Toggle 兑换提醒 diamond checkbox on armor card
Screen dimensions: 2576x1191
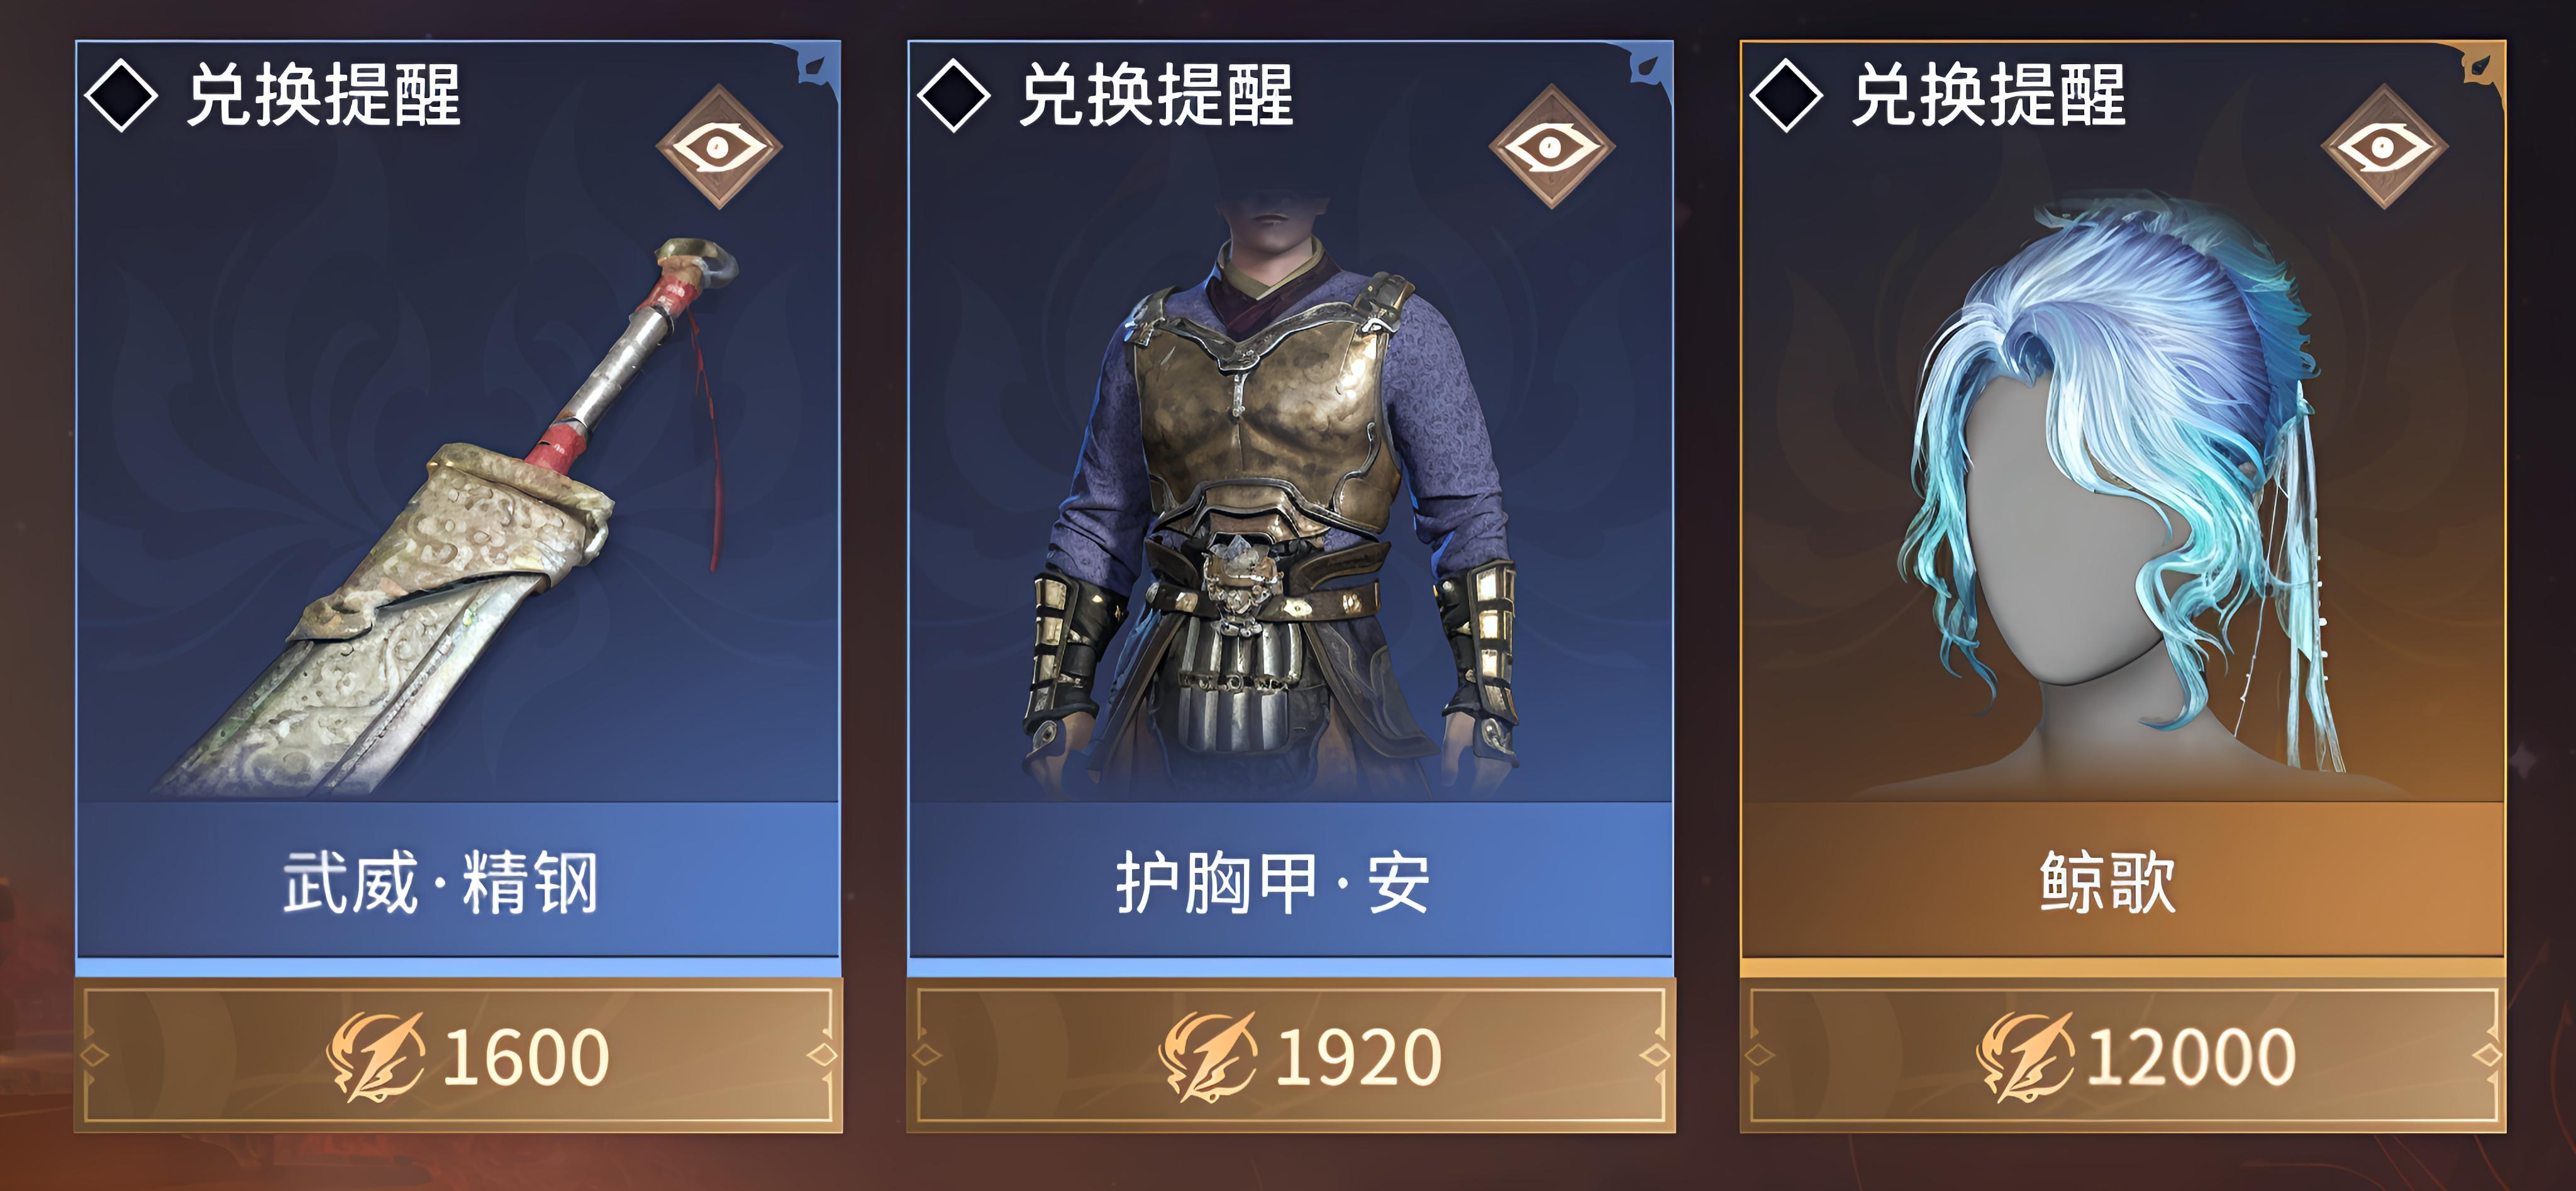953,95
